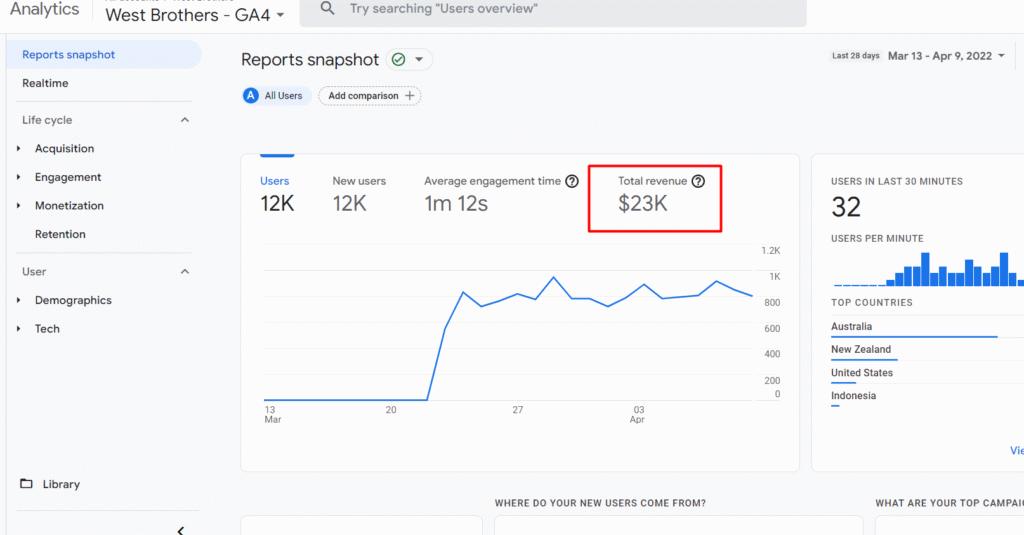Image resolution: width=1024 pixels, height=535 pixels.
Task: Open the Realtime report
Action: click(45, 84)
